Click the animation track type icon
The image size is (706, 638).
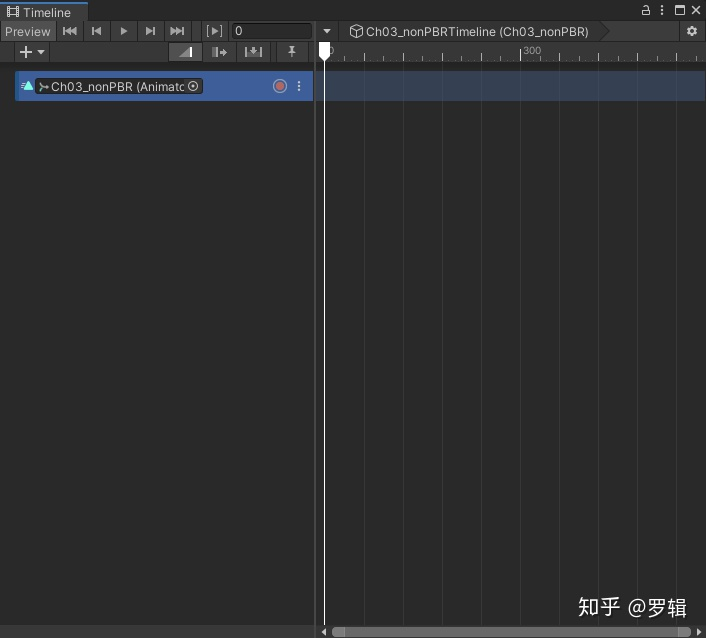[x=27, y=86]
